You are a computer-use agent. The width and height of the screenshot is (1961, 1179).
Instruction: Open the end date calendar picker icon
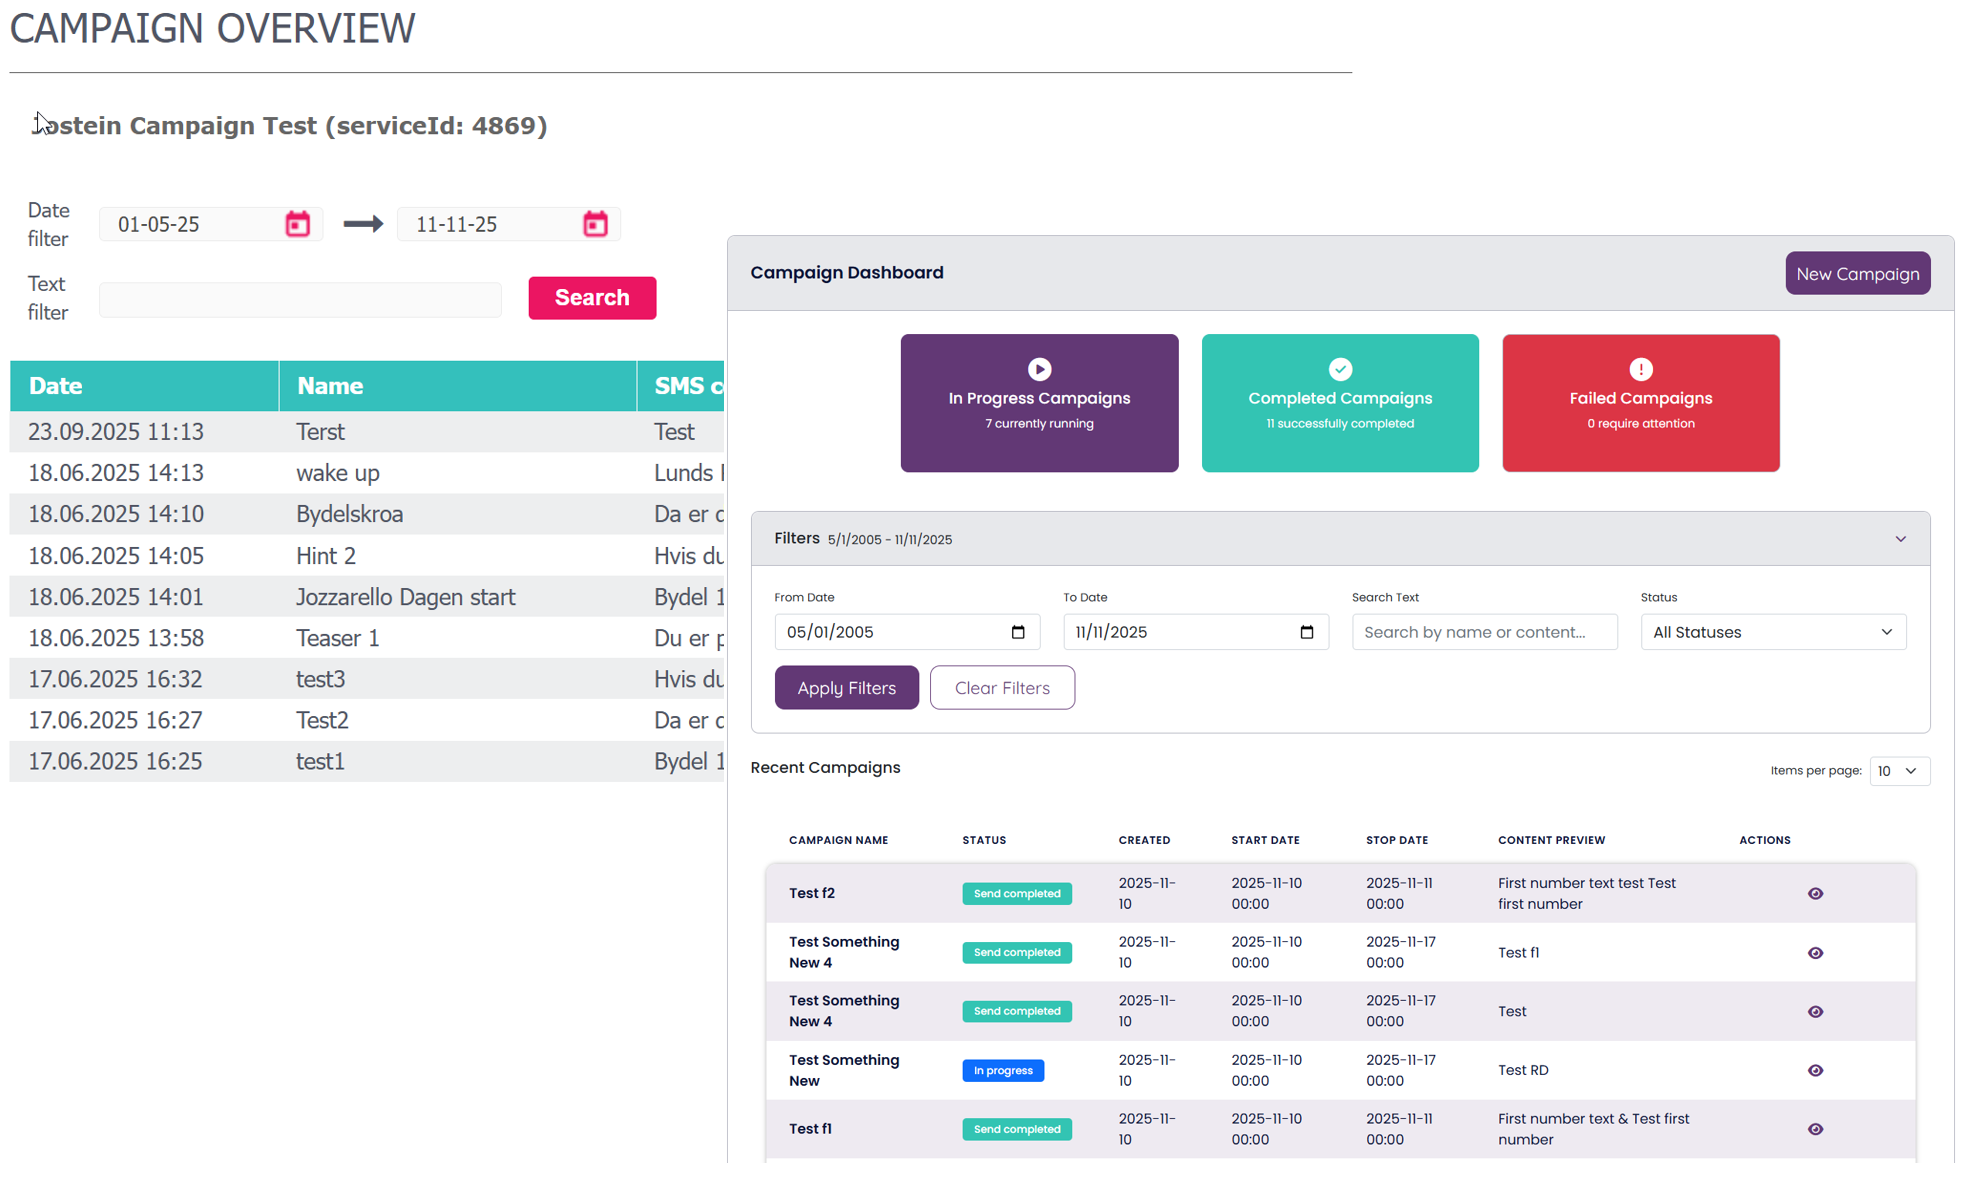click(595, 224)
